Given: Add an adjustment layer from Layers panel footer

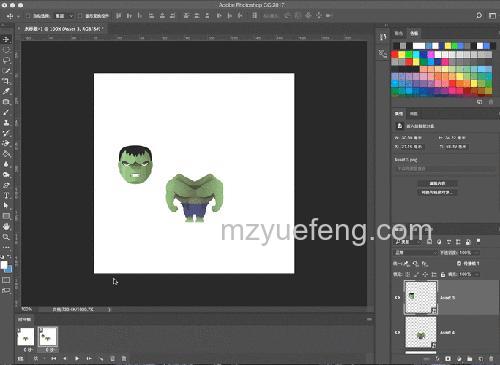Looking at the screenshot, I should pyautogui.click(x=459, y=359).
